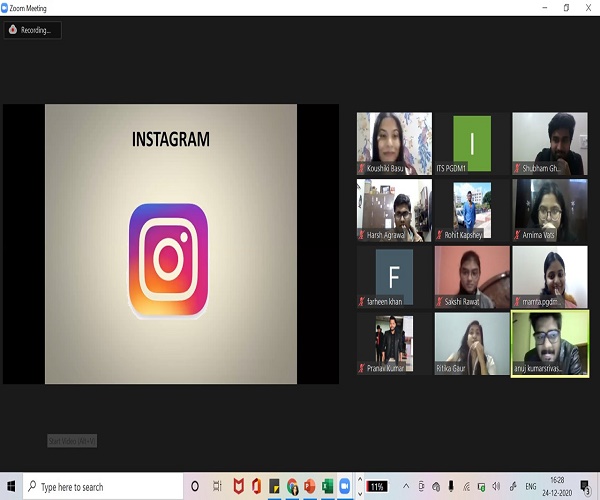The width and height of the screenshot is (600, 500).
Task: Click the 'Type here to search' box
Action: click(103, 486)
